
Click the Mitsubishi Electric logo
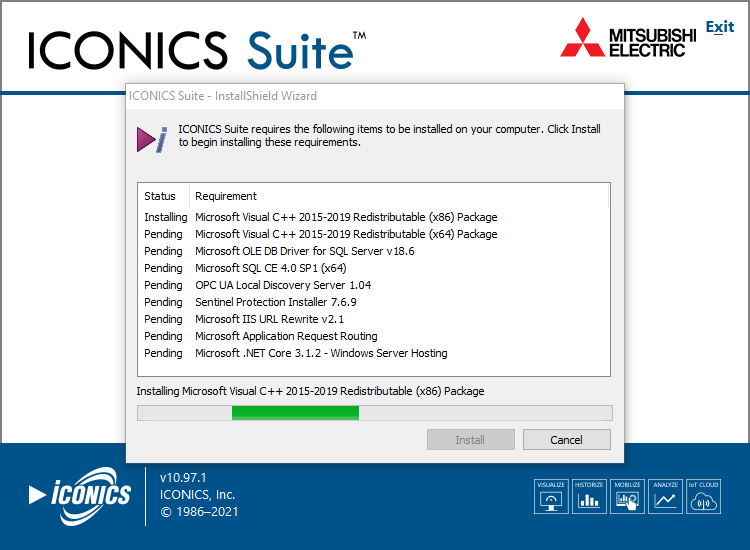pos(628,38)
